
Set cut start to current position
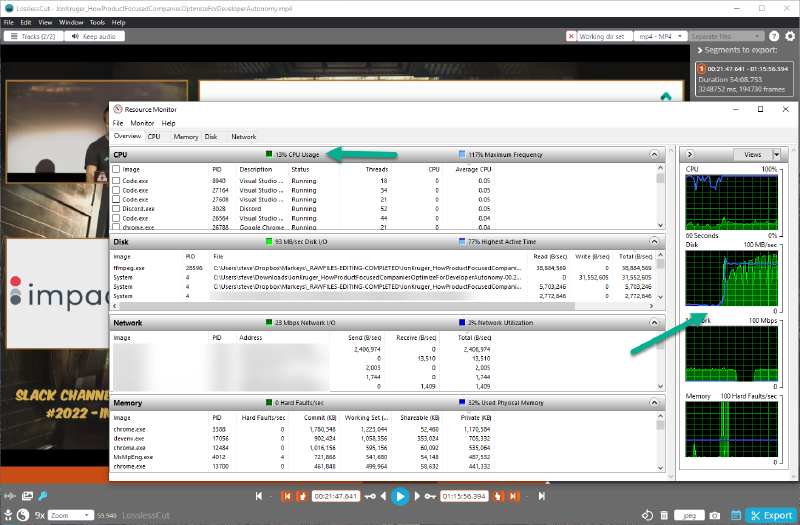tap(302, 496)
